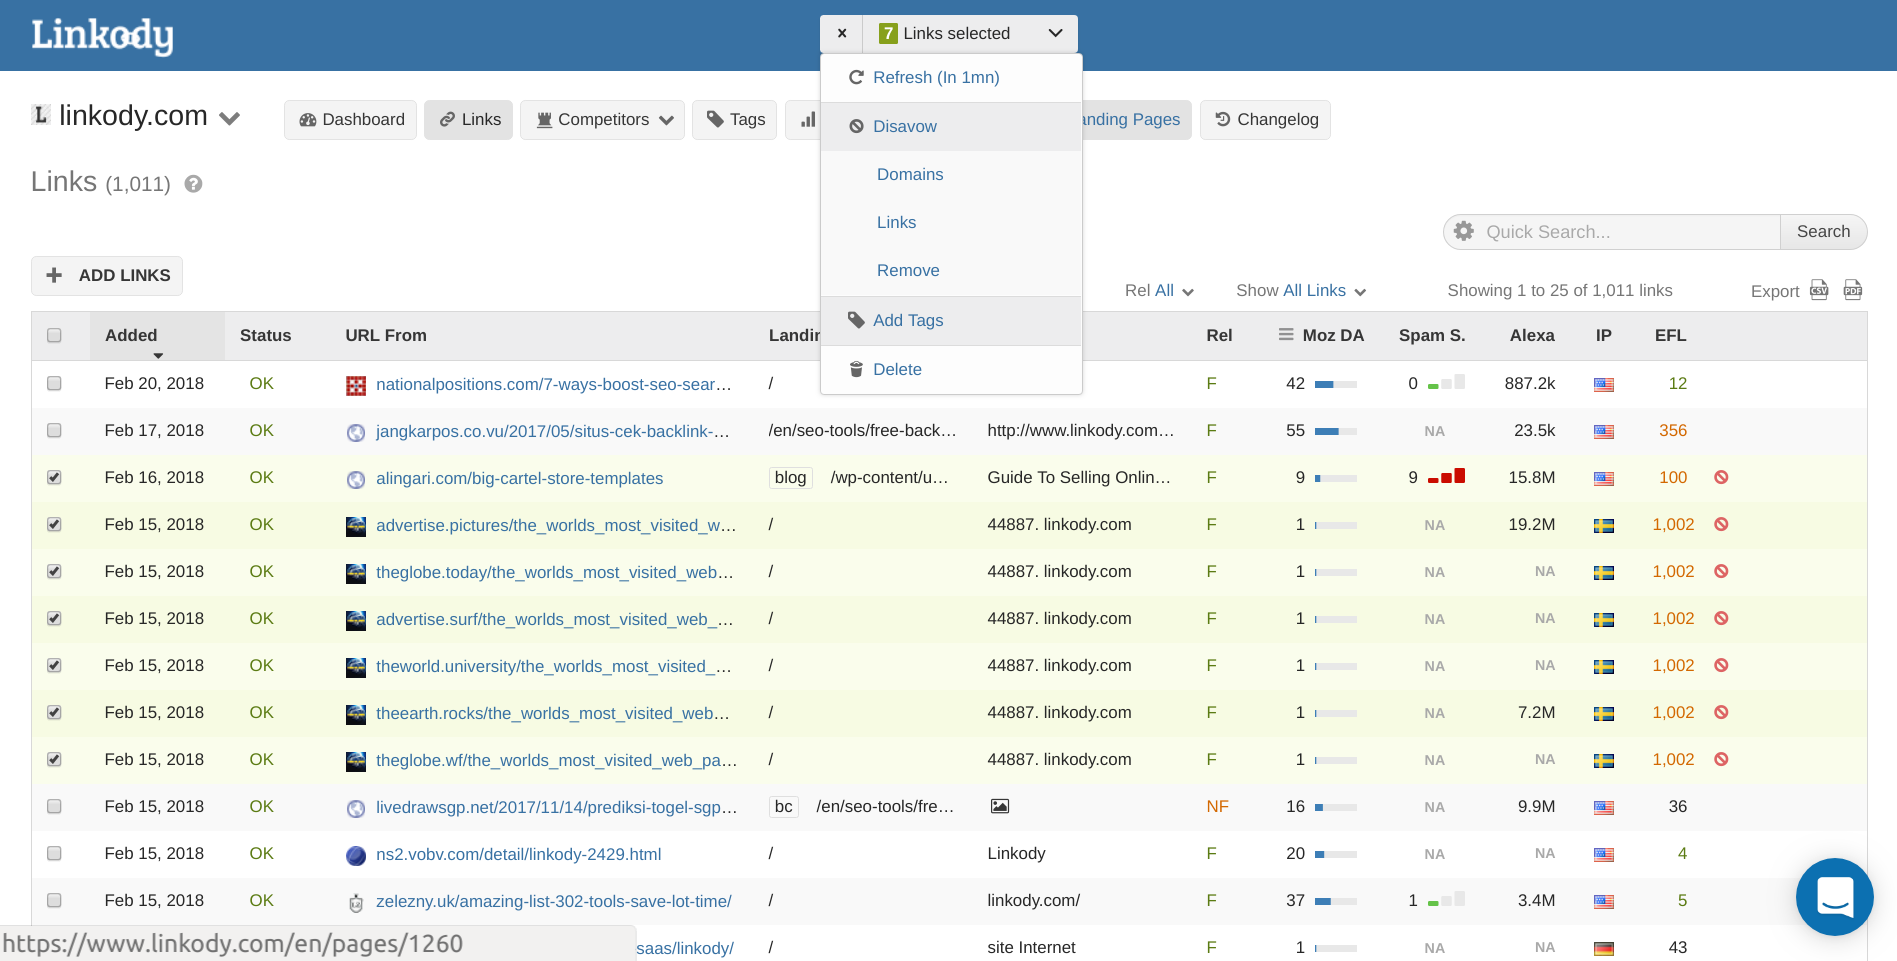Open the Links help question-mark icon
1897x961 pixels.
(194, 184)
